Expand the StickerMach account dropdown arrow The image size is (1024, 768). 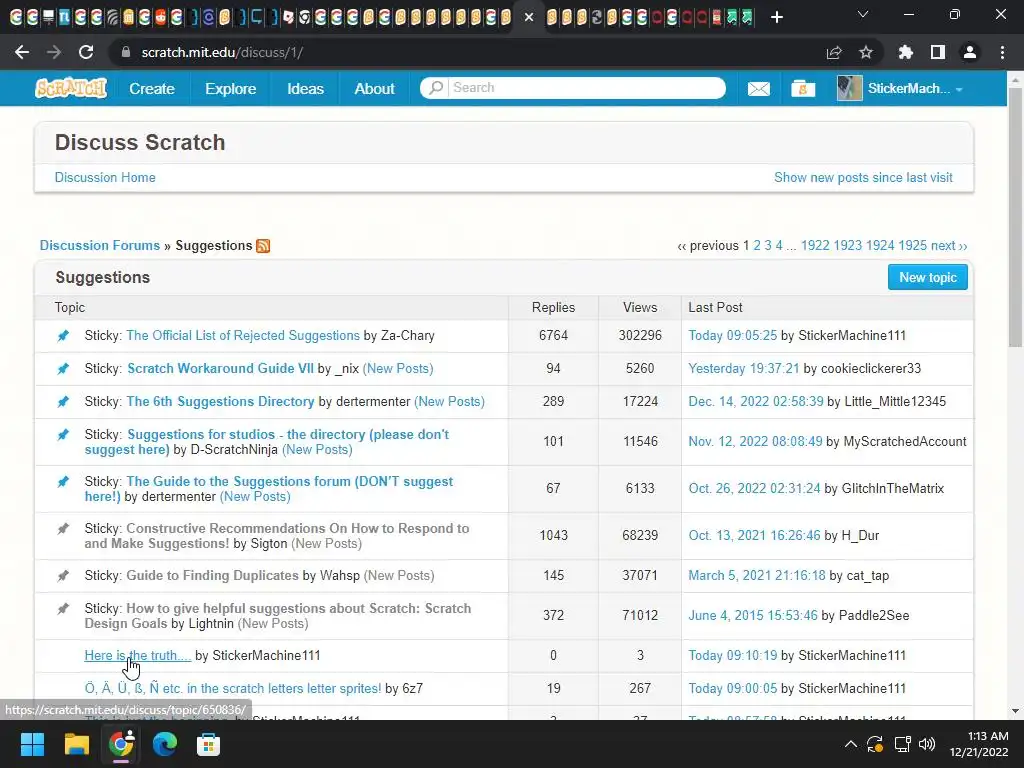click(959, 89)
